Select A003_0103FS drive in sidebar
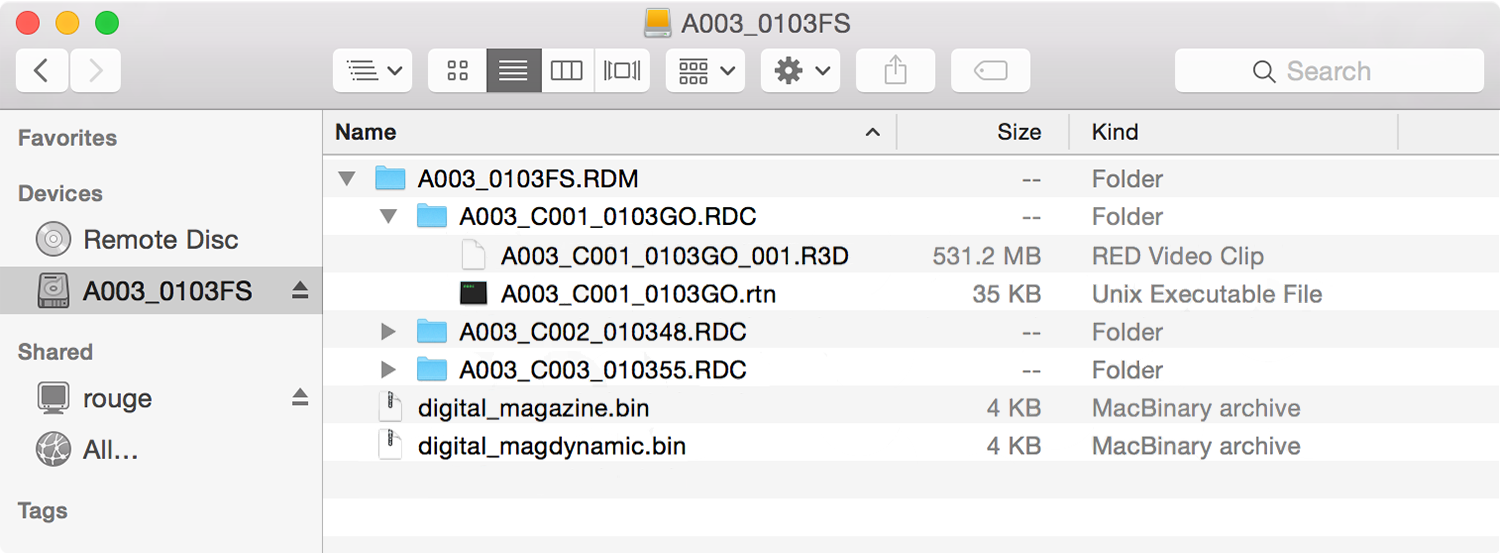The width and height of the screenshot is (1500, 553). [161, 291]
